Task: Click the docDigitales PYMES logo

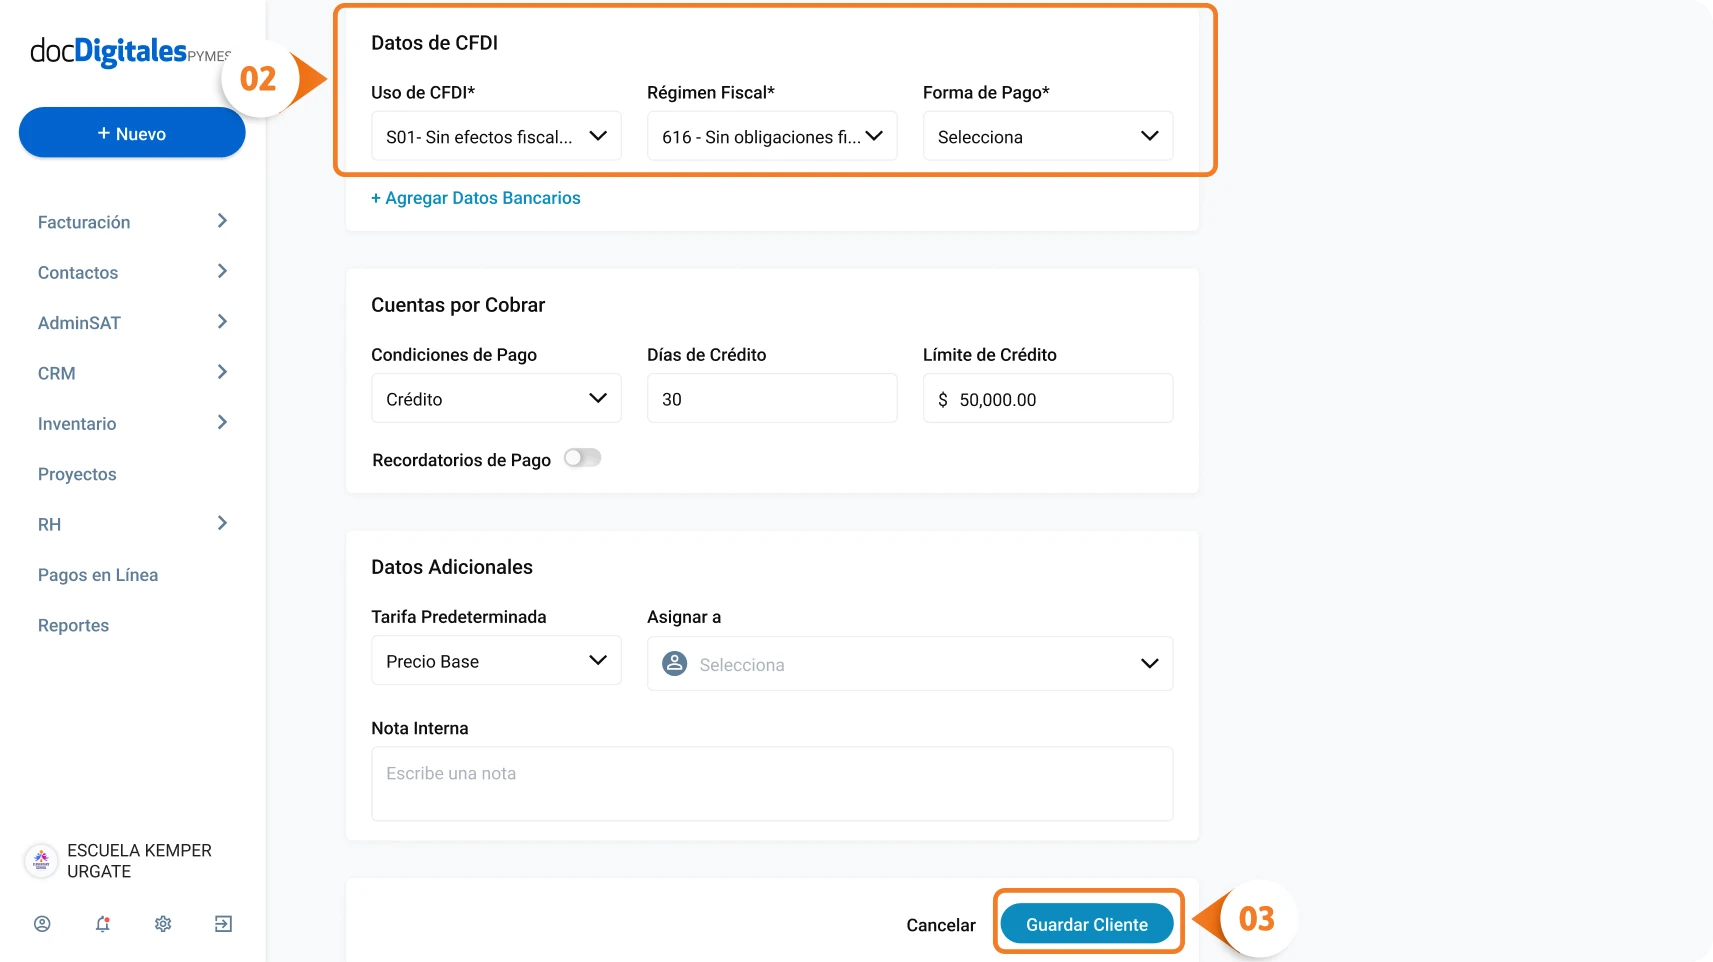Action: (x=130, y=52)
